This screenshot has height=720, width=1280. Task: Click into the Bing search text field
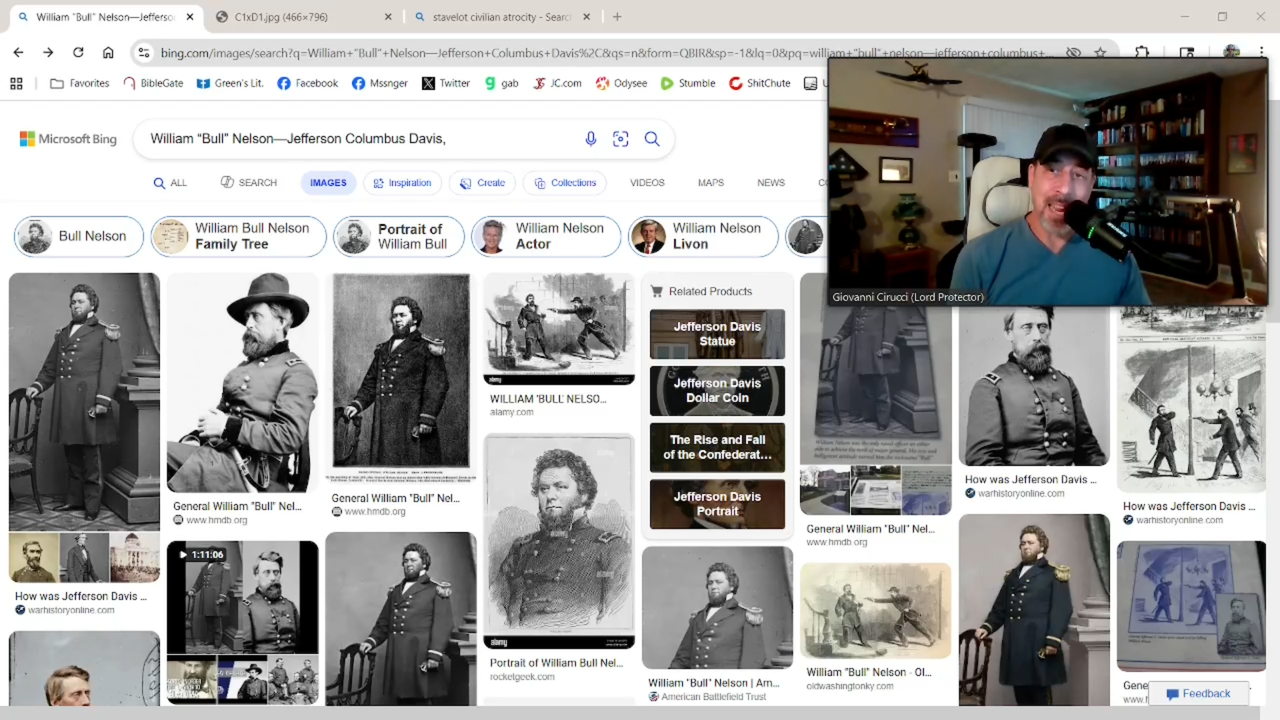360,139
